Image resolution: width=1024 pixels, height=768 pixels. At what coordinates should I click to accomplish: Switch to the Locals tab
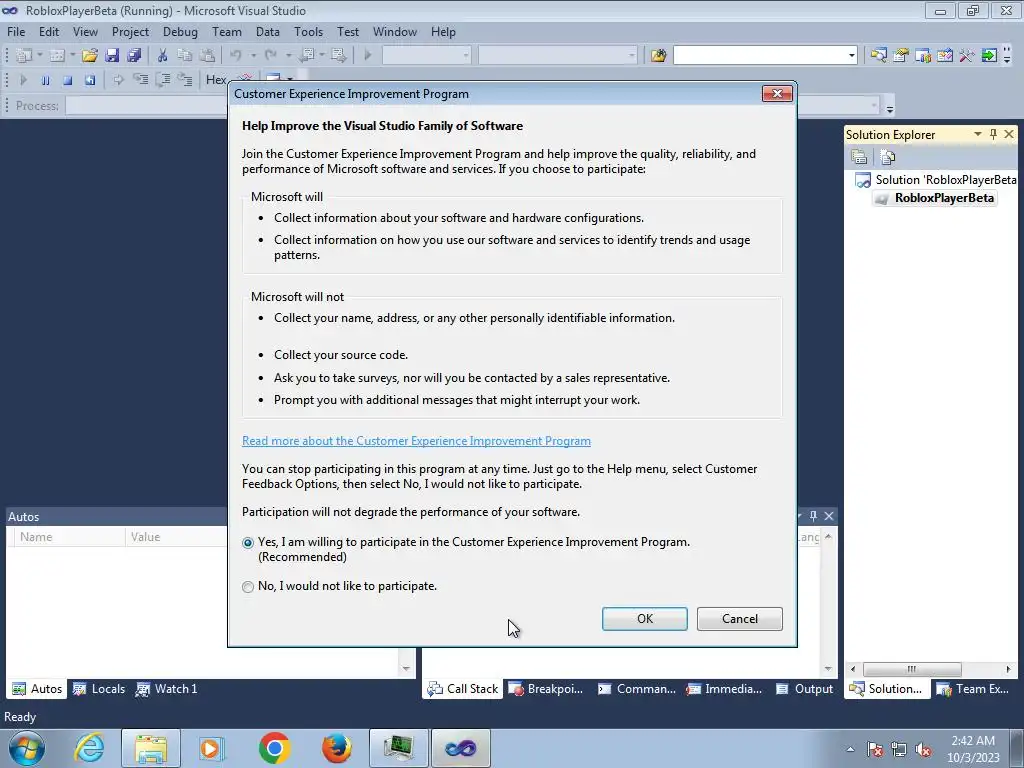(x=100, y=689)
